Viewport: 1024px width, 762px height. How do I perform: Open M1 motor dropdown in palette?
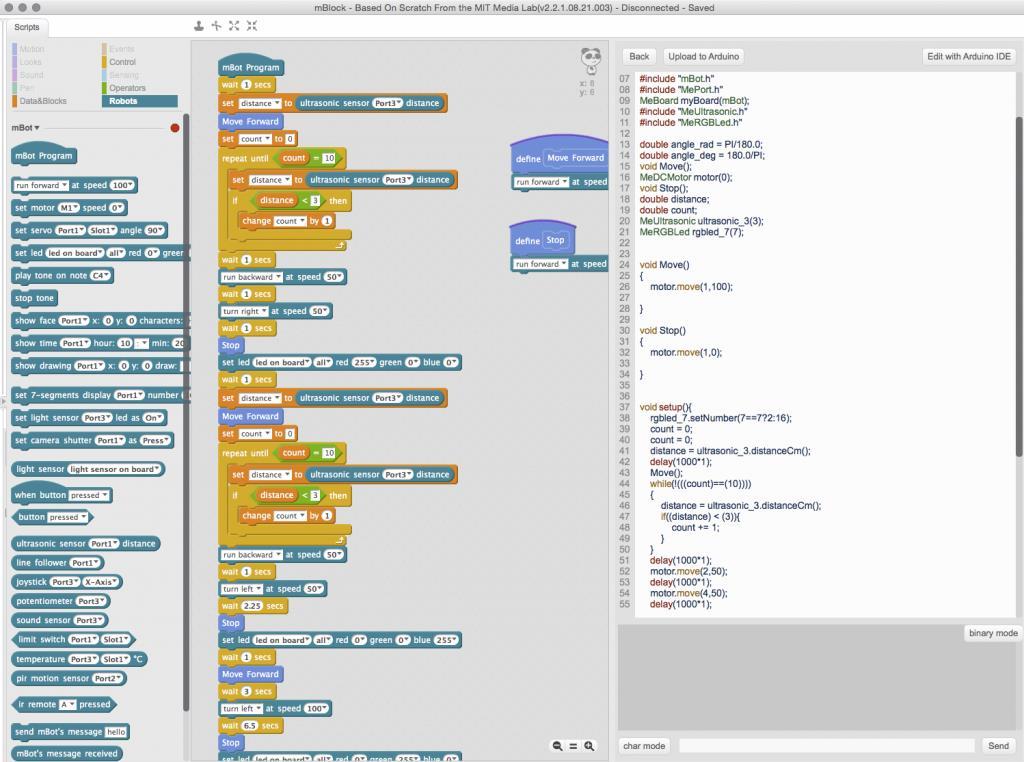click(69, 208)
